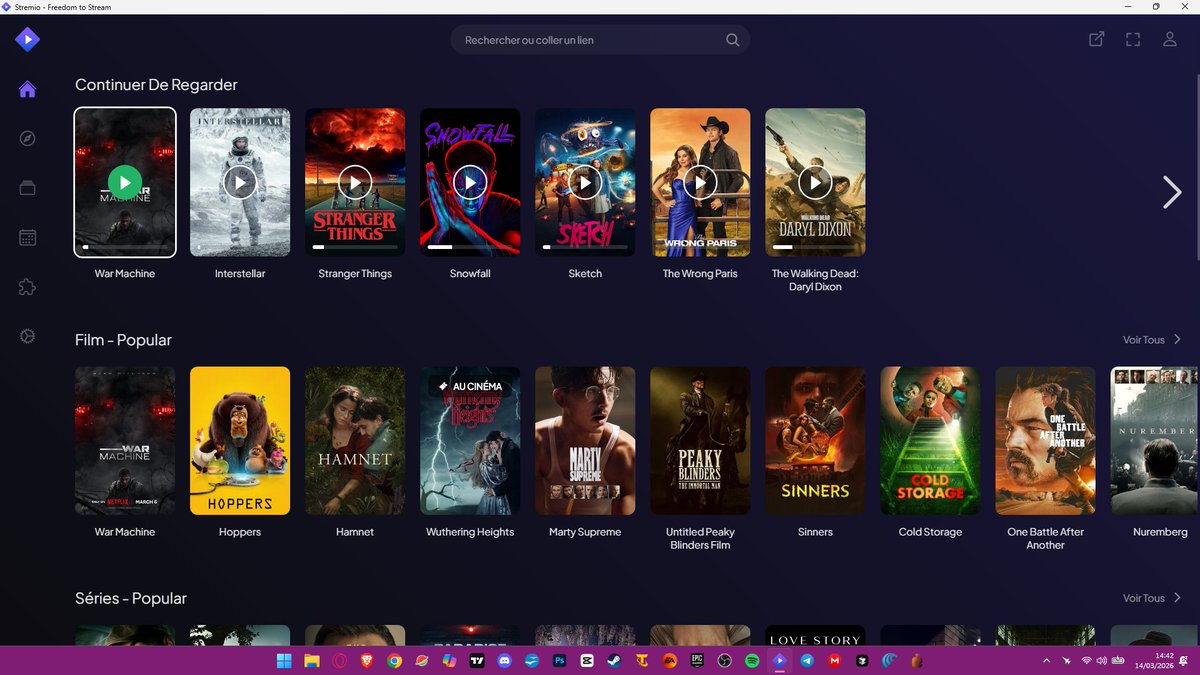Toggle the airplane mode tray icon
The width and height of the screenshot is (1200, 675).
tap(1067, 660)
